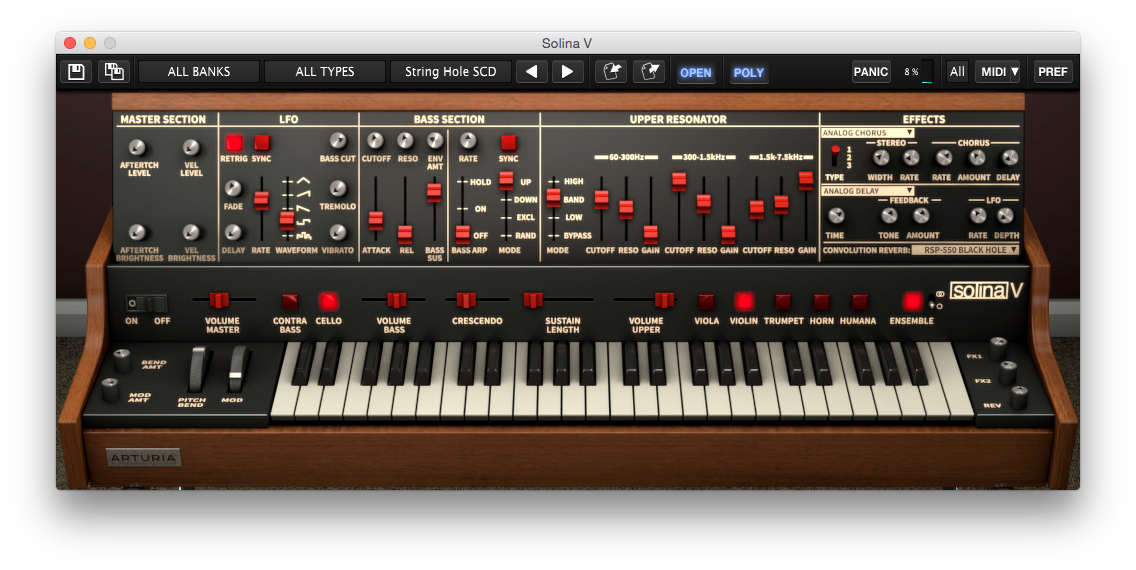This screenshot has height=570, width=1136.
Task: Open the ALL BANKS filter
Action: pos(199,72)
